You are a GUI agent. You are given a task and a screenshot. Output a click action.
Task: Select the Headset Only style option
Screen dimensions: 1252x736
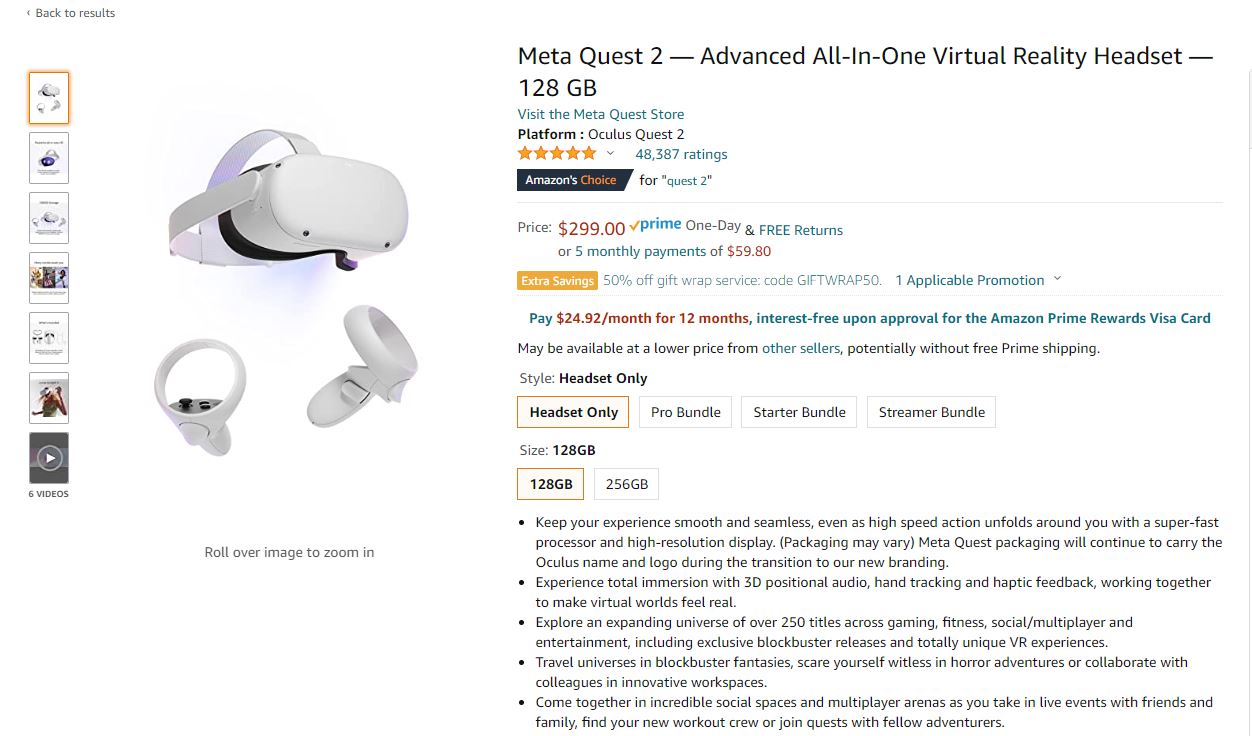pyautogui.click(x=573, y=412)
